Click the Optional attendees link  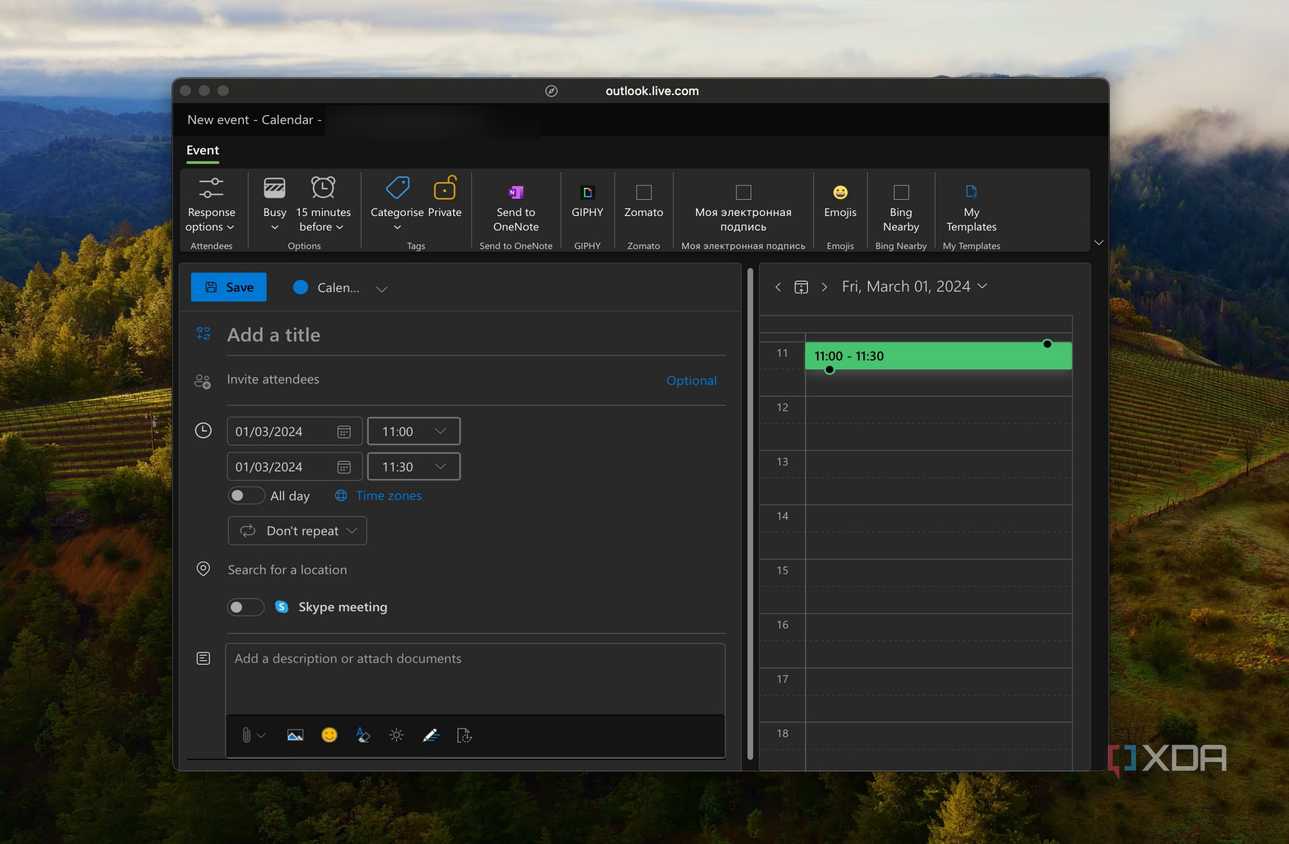(x=691, y=380)
